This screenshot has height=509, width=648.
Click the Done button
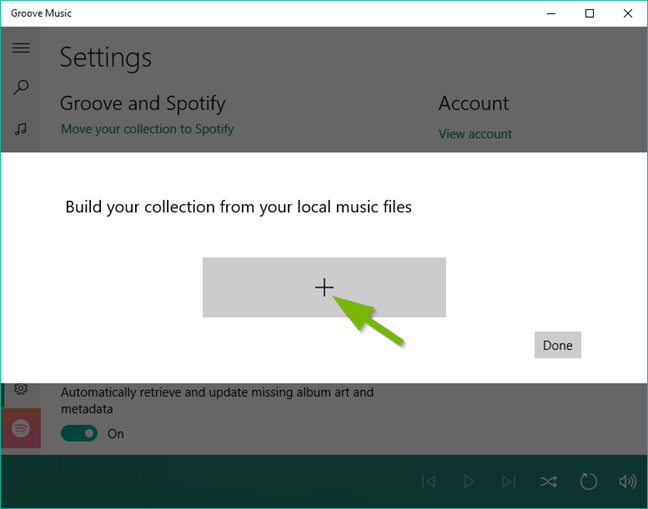pos(557,345)
